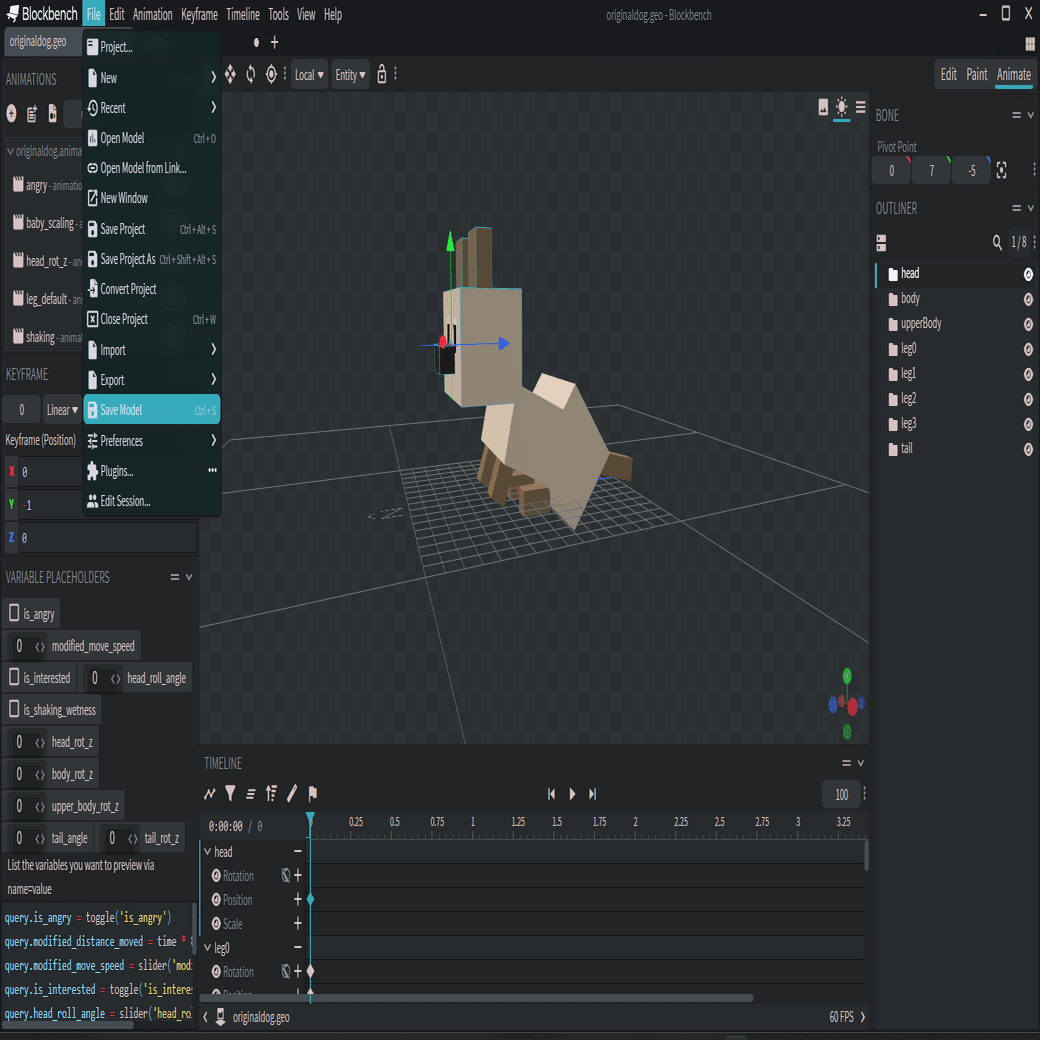Add a head Rotation keyframe

(x=298, y=876)
